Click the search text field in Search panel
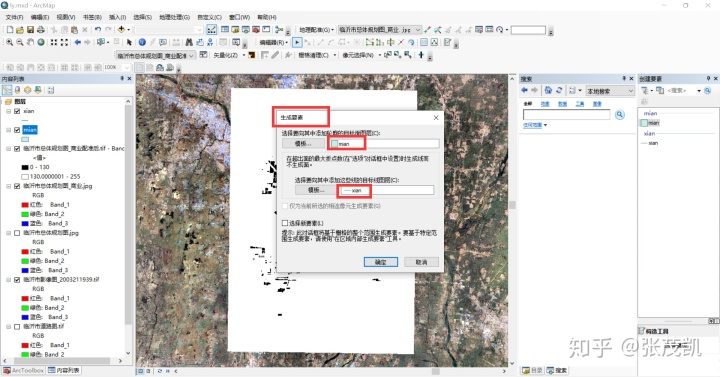Image resolution: width=720 pixels, height=377 pixels. click(567, 114)
